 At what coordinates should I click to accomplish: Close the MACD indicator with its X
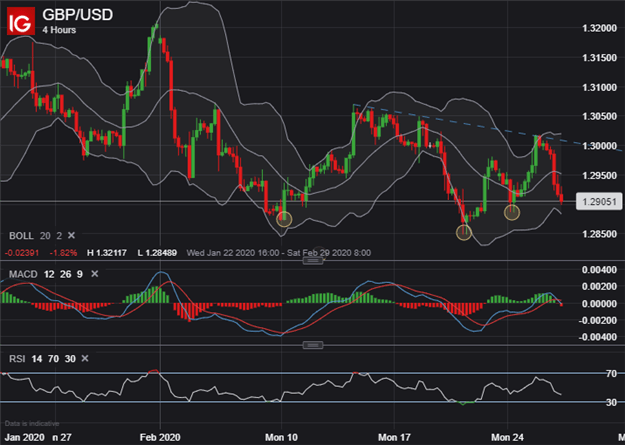pos(94,274)
